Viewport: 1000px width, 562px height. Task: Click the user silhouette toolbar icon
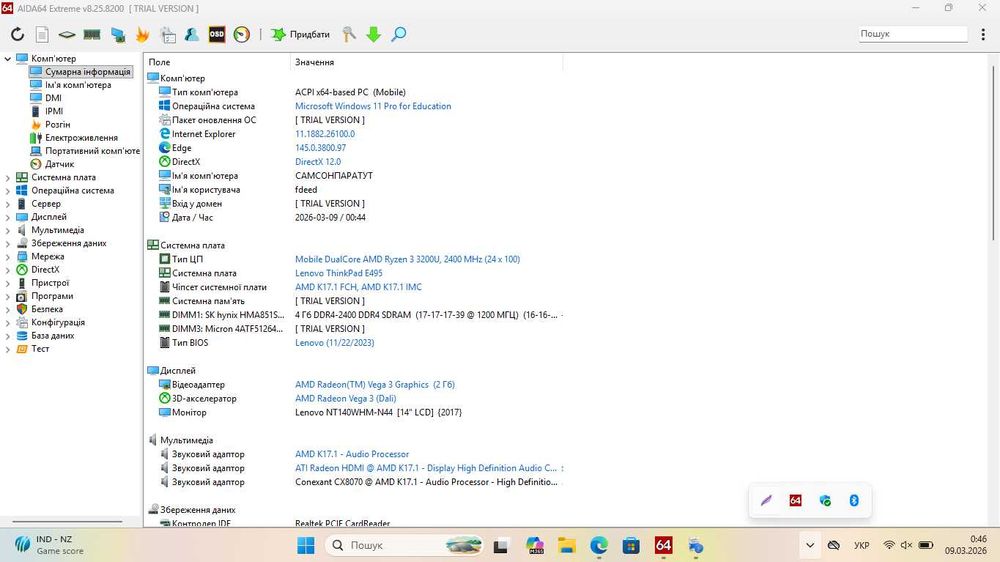192,34
